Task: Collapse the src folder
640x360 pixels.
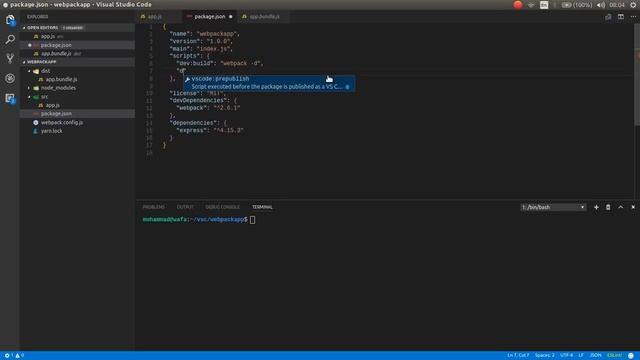Action: click(29, 97)
